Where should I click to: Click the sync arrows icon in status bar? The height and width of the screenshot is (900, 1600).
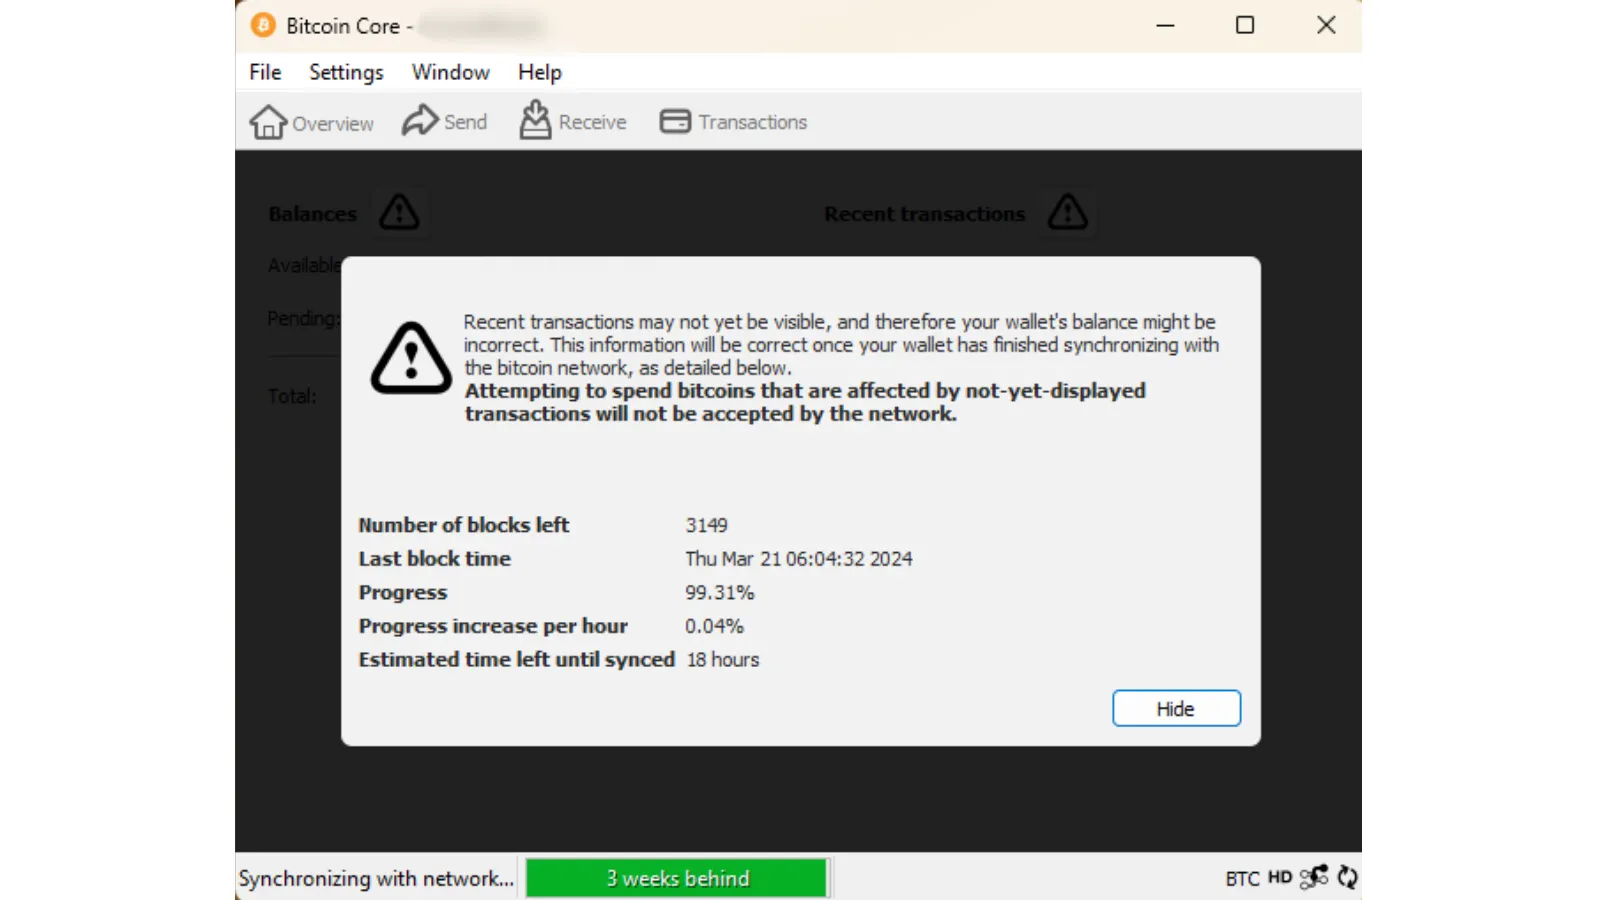click(1347, 877)
